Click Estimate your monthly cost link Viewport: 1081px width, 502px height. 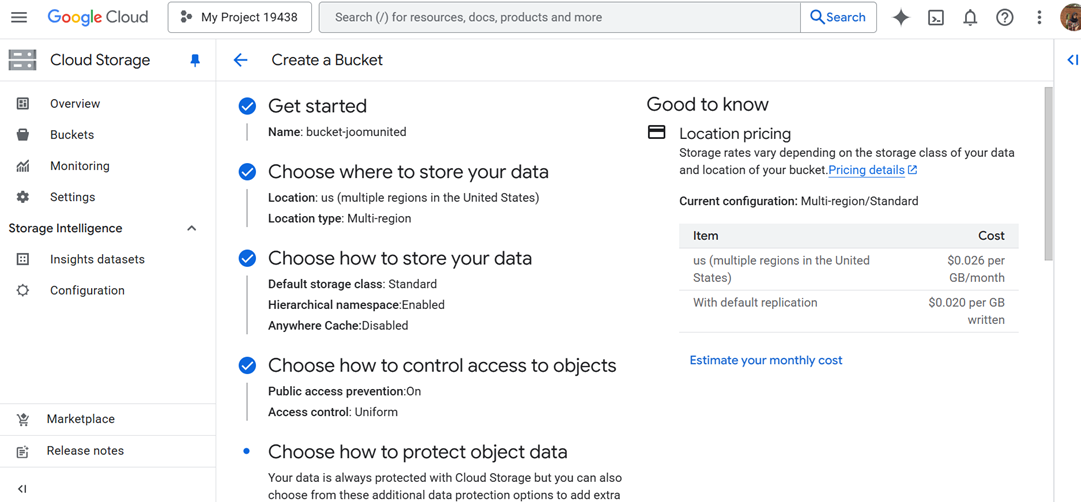click(x=766, y=360)
